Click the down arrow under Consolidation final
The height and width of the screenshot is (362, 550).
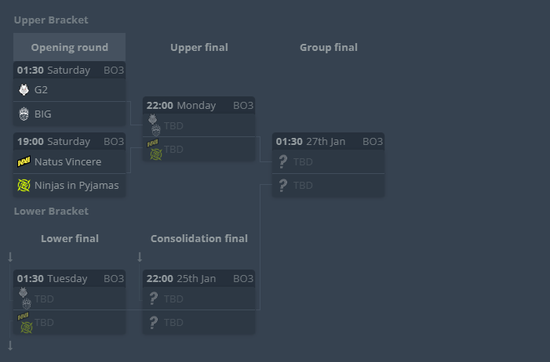point(140,257)
